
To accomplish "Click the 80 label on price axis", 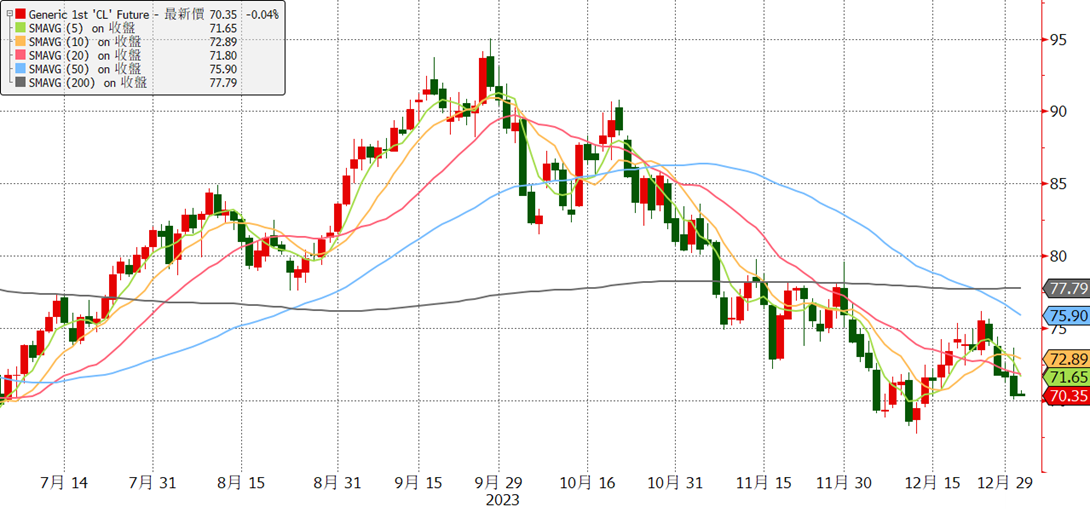I will coord(1057,256).
